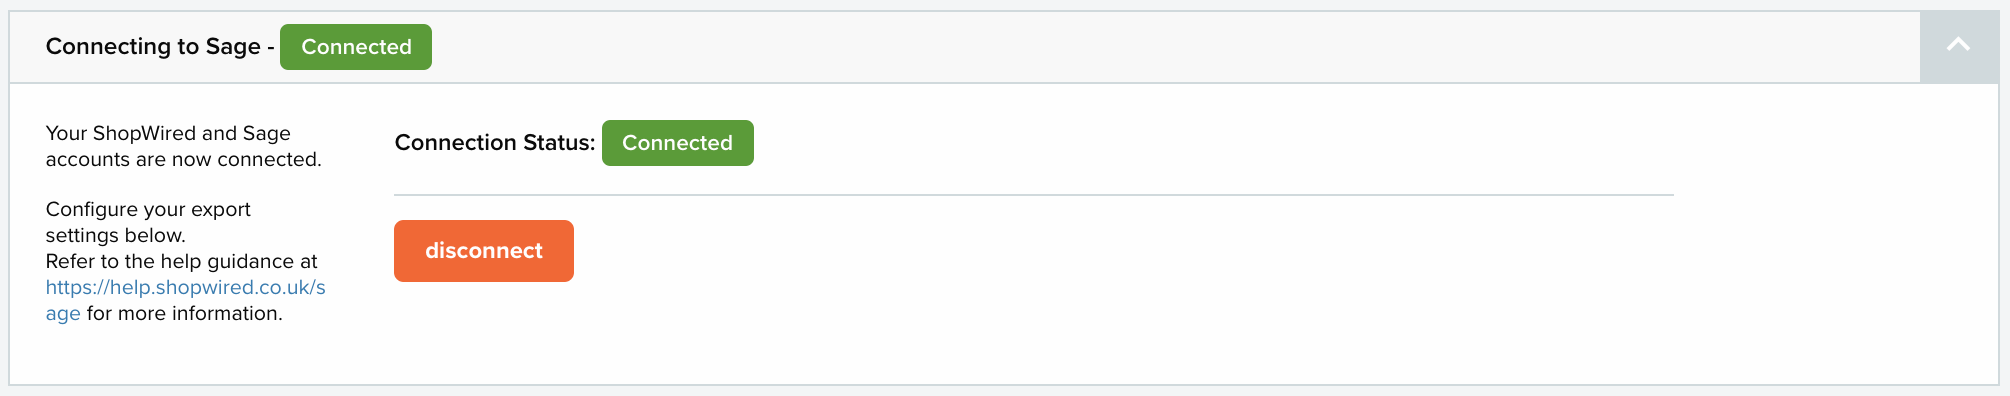Open the help.shopwired.co.uk help link
Screen dimensions: 2010x396
click(x=186, y=300)
